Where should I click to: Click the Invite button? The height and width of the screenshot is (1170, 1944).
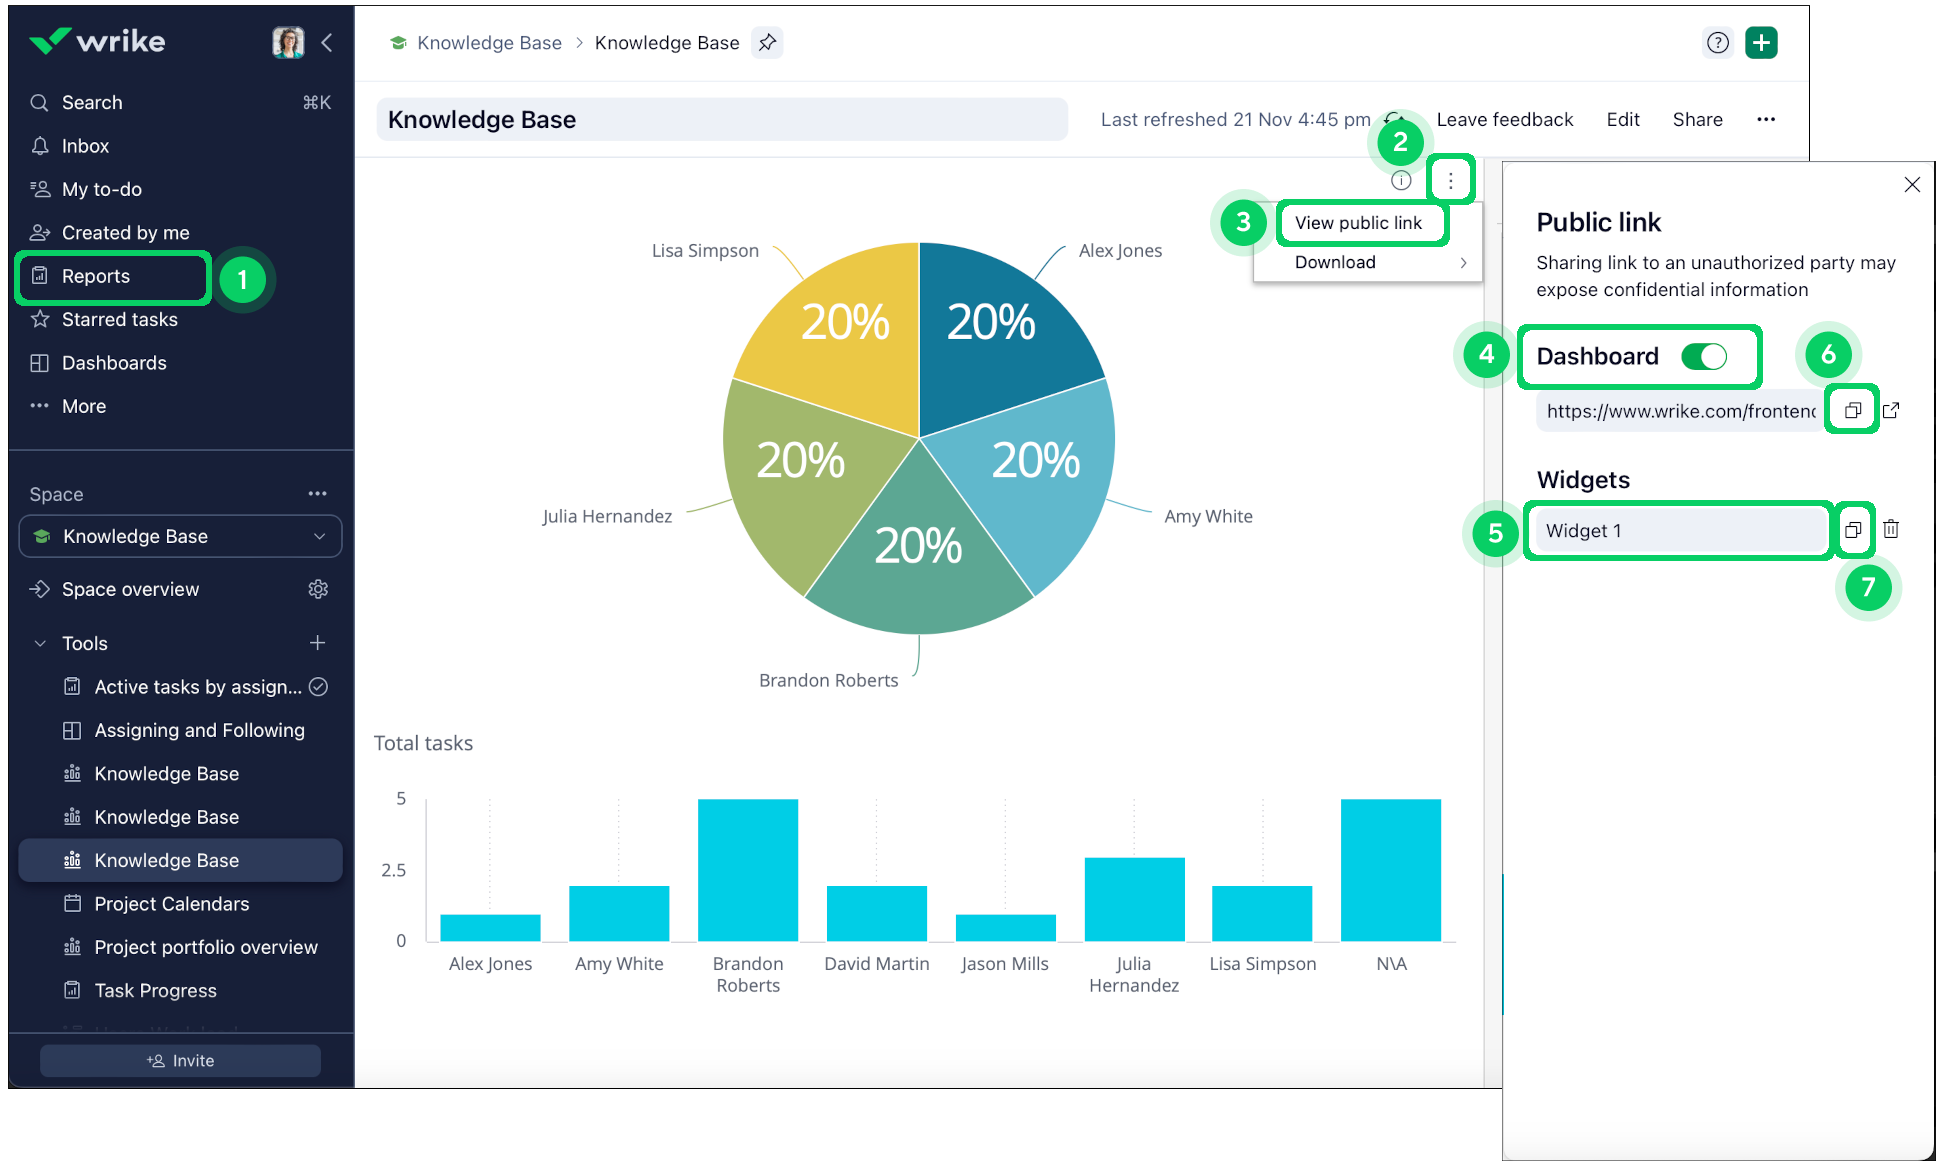tap(180, 1060)
